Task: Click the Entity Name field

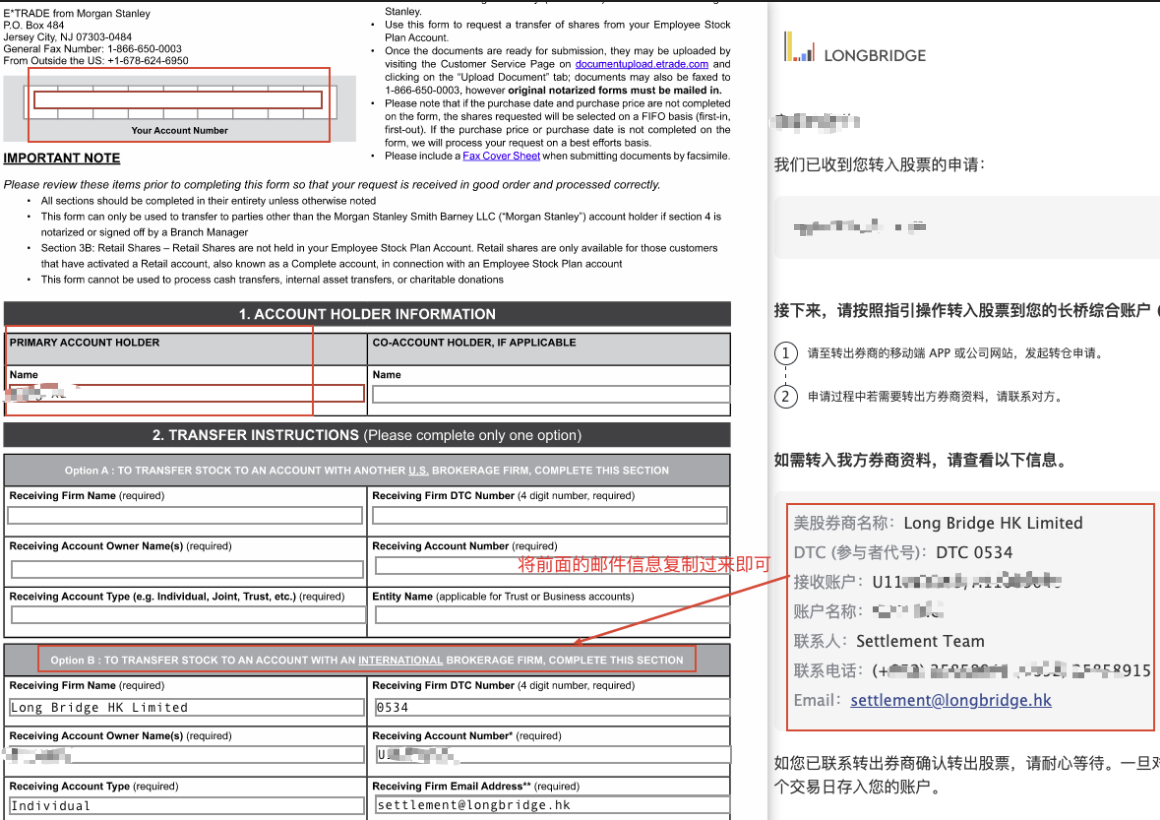Action: click(x=552, y=615)
